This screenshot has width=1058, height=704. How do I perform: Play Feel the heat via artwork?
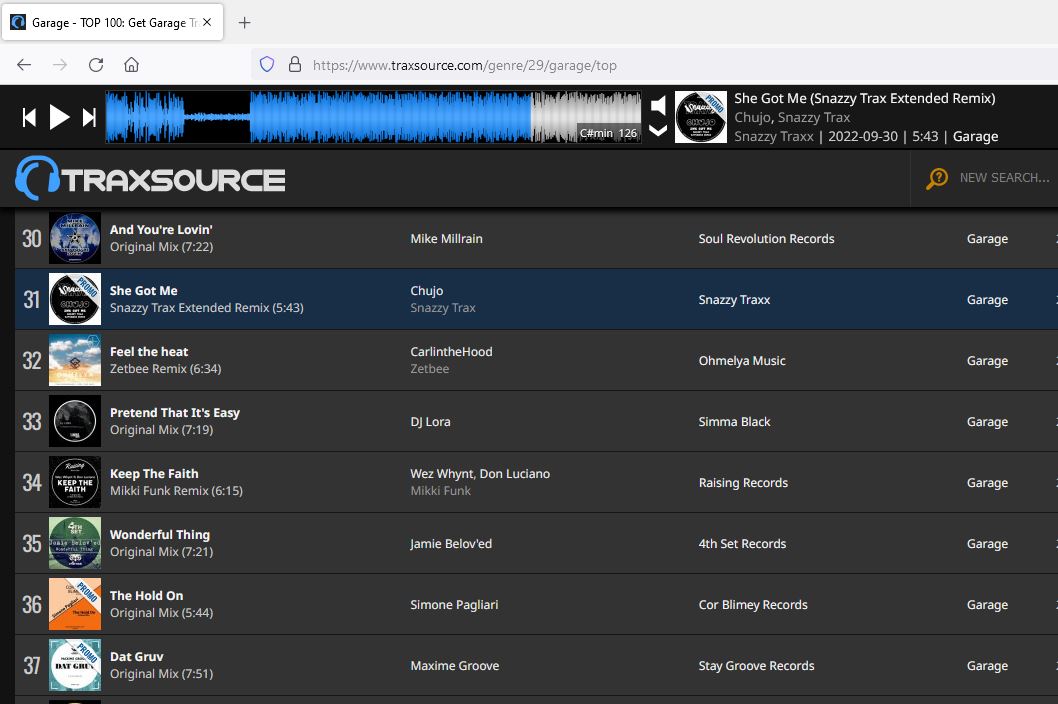tap(75, 360)
